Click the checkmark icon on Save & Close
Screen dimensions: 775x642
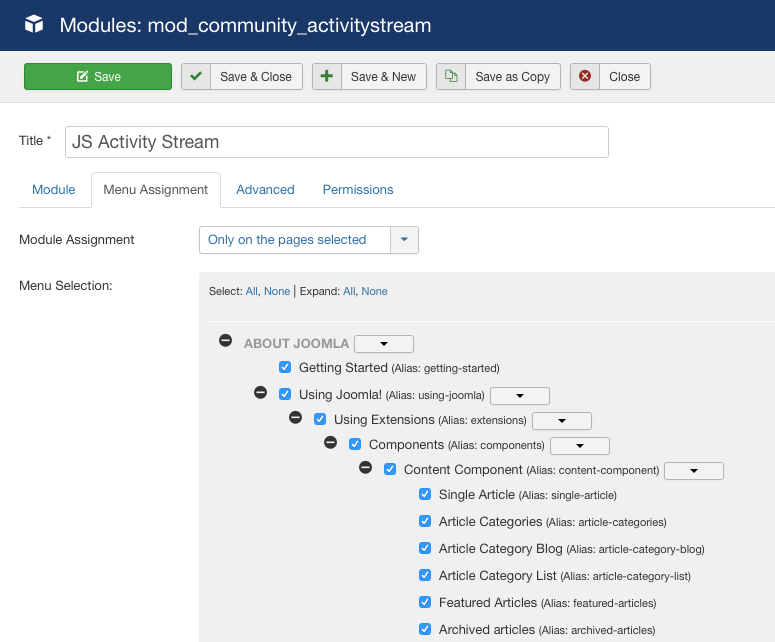coord(196,76)
